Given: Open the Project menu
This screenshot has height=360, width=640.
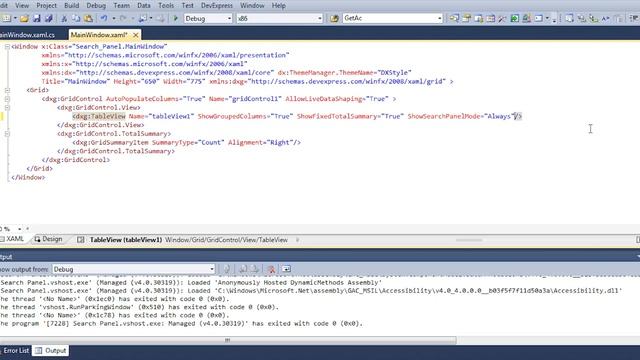Looking at the screenshot, I should click(x=47, y=6).
